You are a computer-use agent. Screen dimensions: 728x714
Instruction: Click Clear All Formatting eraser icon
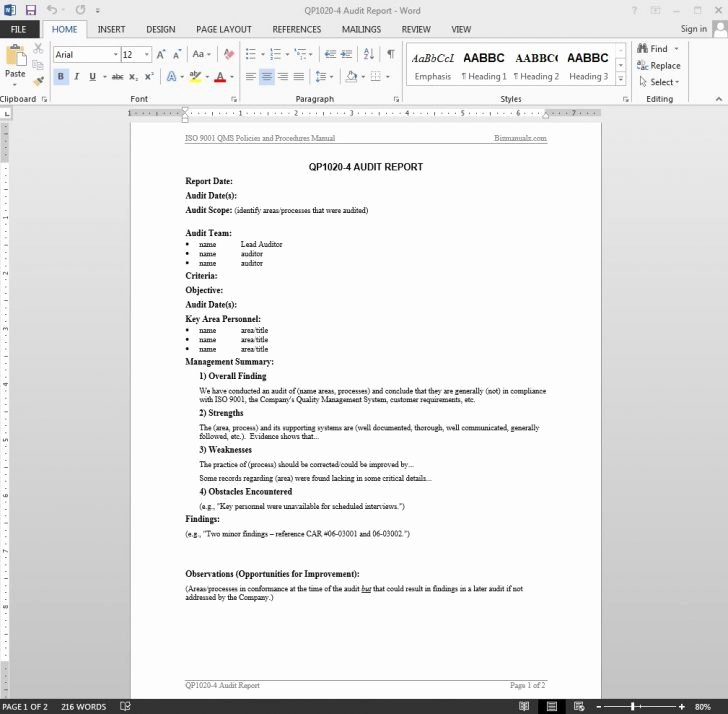(228, 54)
